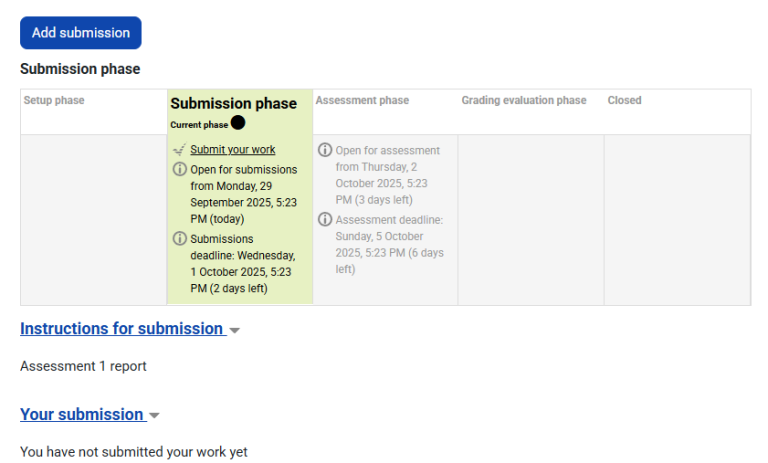Click the info icon beside Open for assessment
The image size is (768, 463).
[325, 151]
